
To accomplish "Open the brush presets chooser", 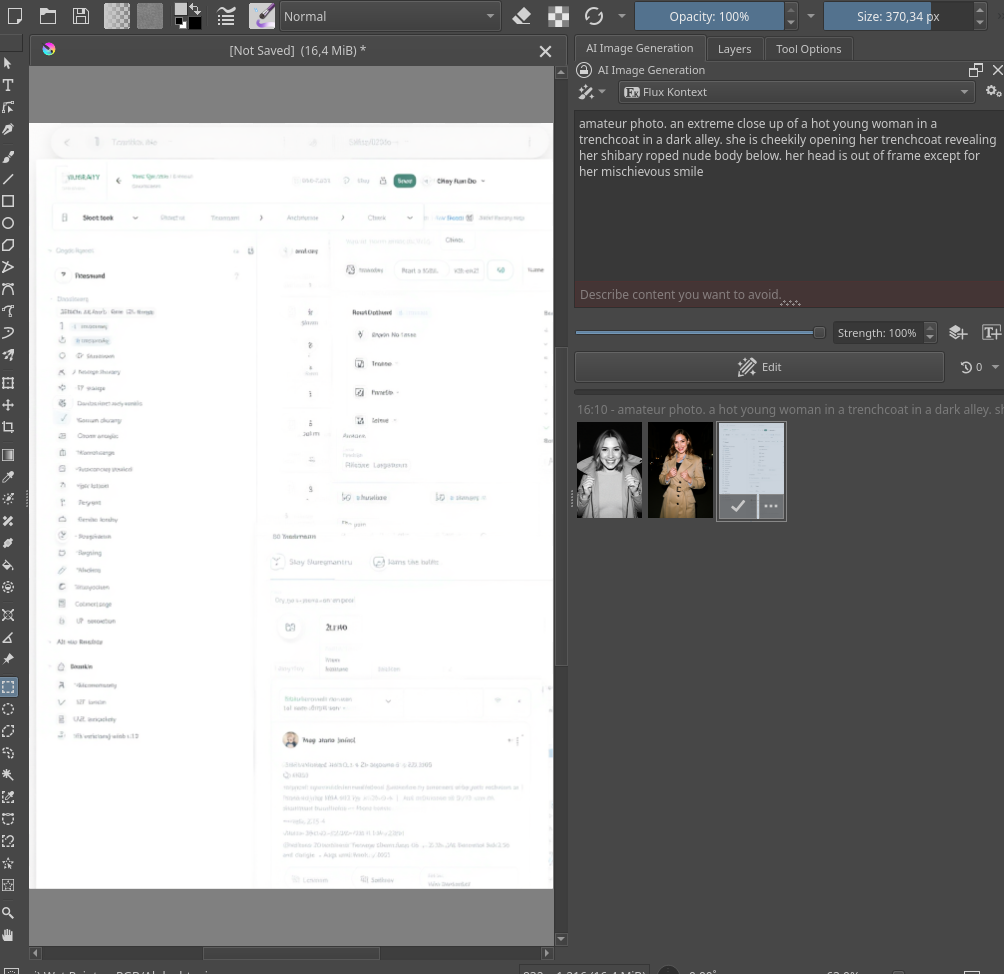I will point(262,16).
